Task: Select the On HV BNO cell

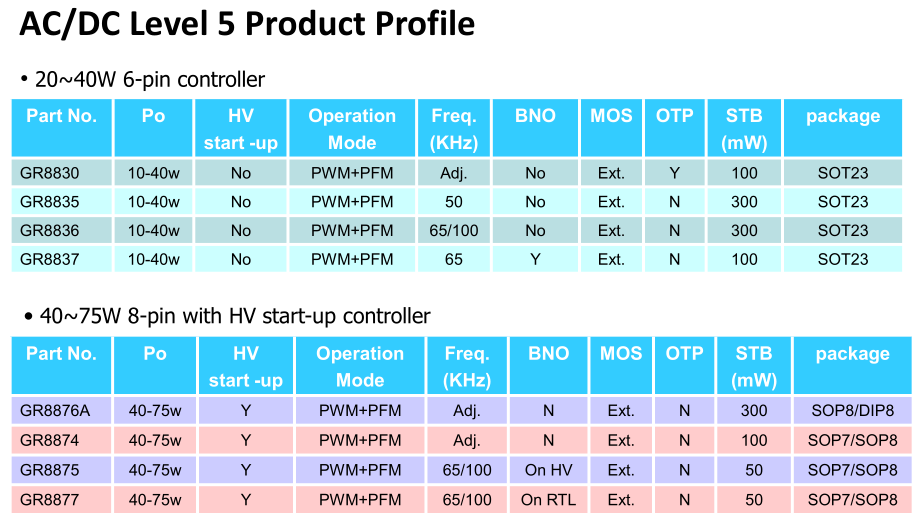Action: click(548, 470)
